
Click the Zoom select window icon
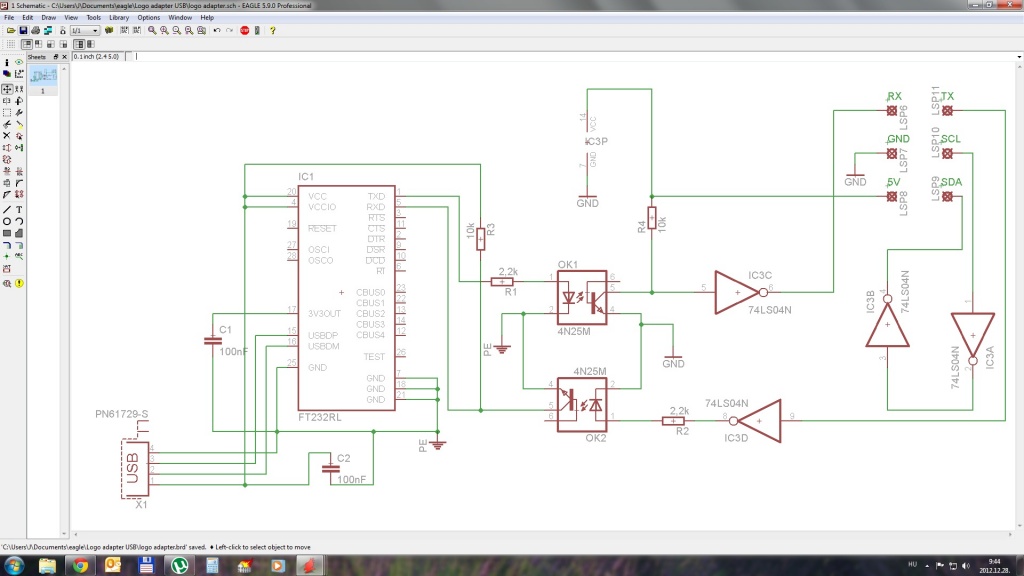click(x=201, y=31)
